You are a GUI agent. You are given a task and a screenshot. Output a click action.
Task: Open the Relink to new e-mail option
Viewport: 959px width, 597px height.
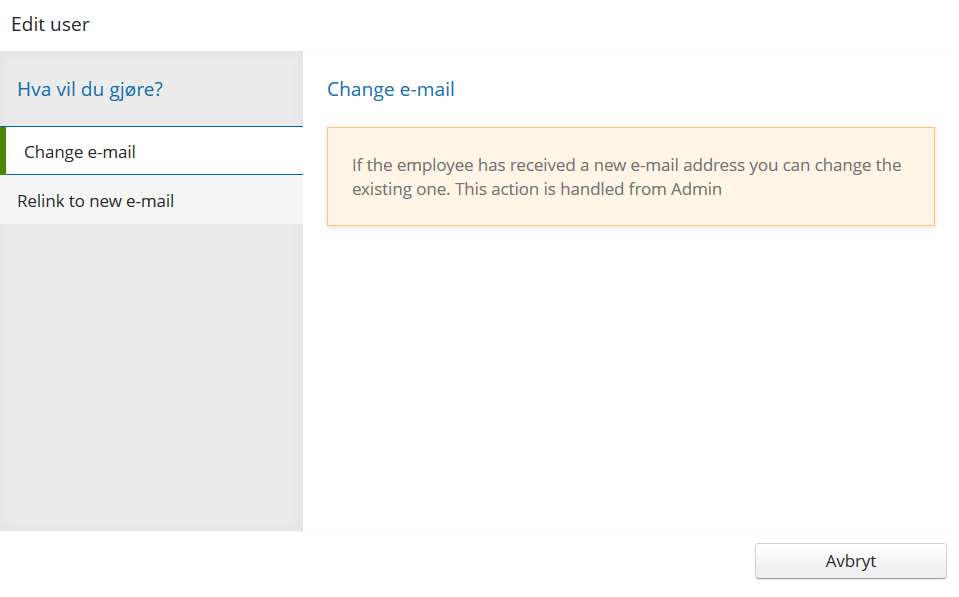pos(96,201)
